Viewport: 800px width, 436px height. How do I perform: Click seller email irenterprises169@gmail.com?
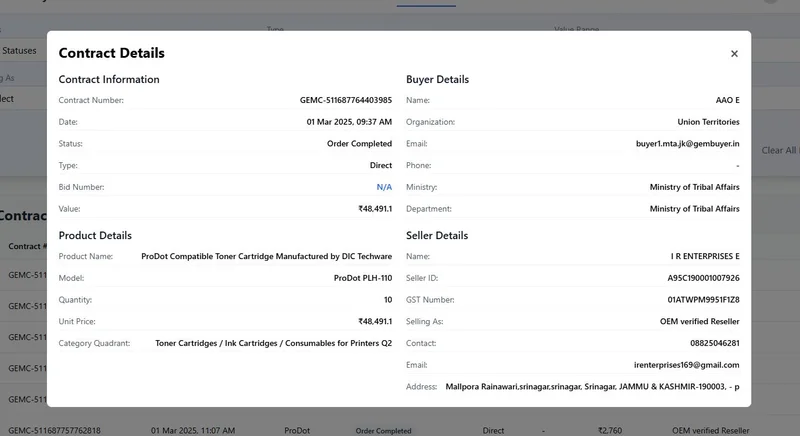pos(686,365)
